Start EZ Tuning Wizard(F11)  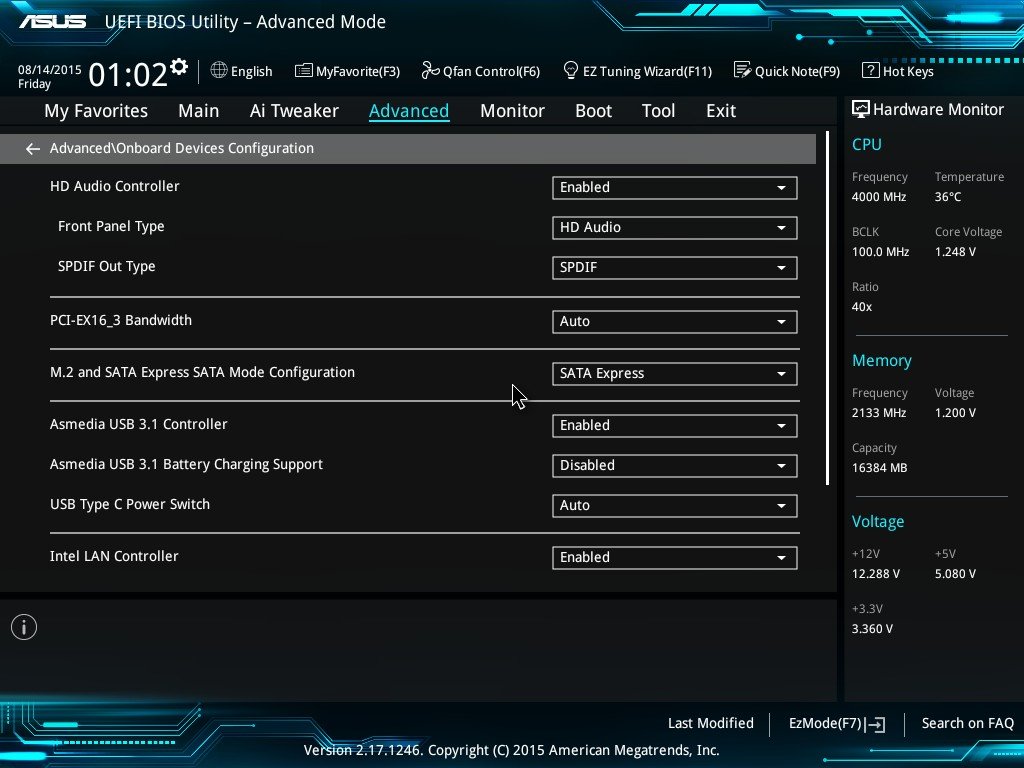click(x=637, y=71)
